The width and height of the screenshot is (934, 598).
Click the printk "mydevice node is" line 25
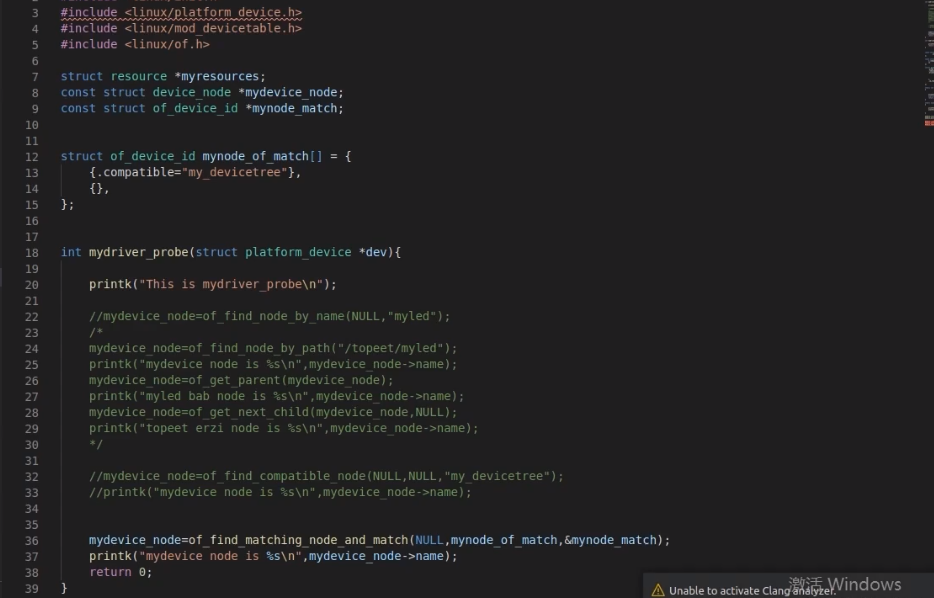click(273, 365)
